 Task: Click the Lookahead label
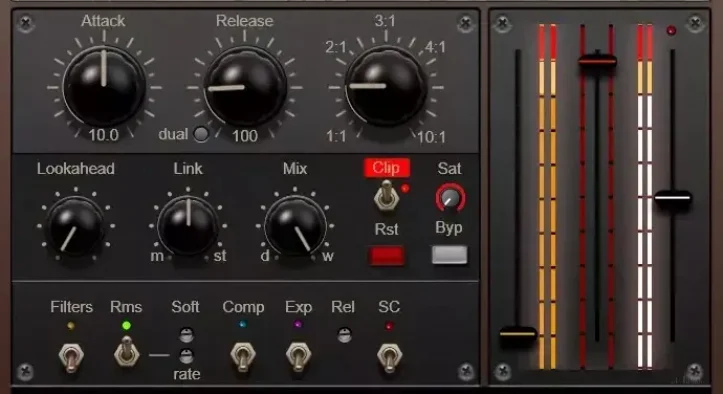[x=76, y=168]
